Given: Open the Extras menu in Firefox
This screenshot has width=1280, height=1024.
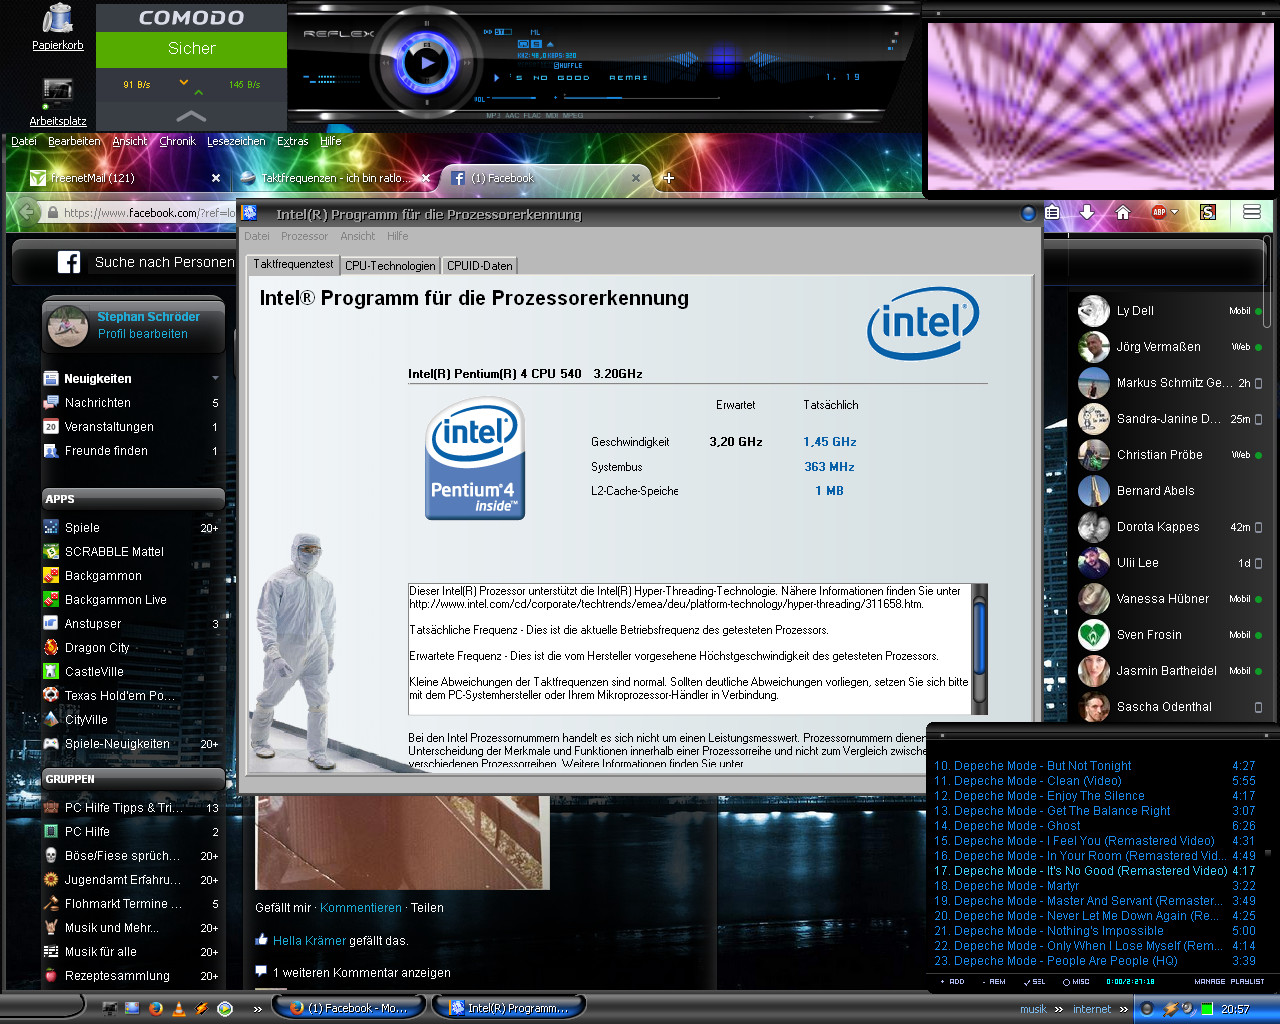Looking at the screenshot, I should (292, 141).
